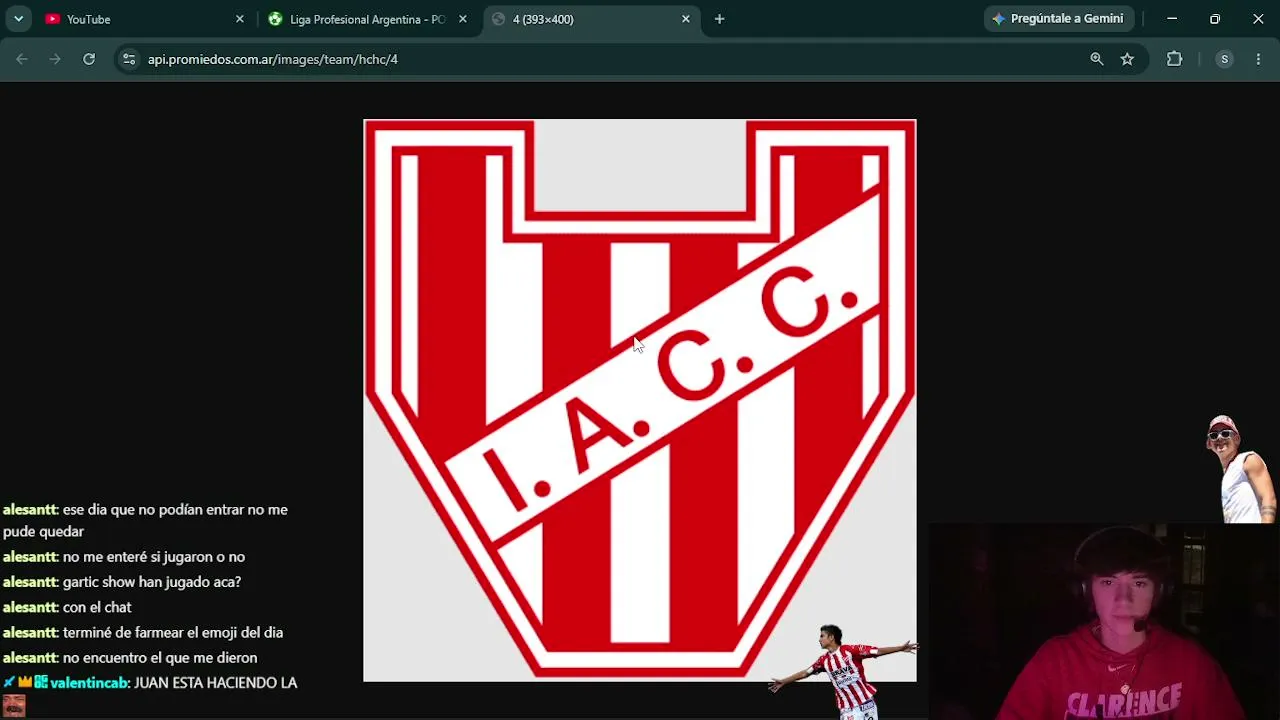Open the tab search dropdown arrow
The image size is (1280, 720).
pyautogui.click(x=18, y=19)
